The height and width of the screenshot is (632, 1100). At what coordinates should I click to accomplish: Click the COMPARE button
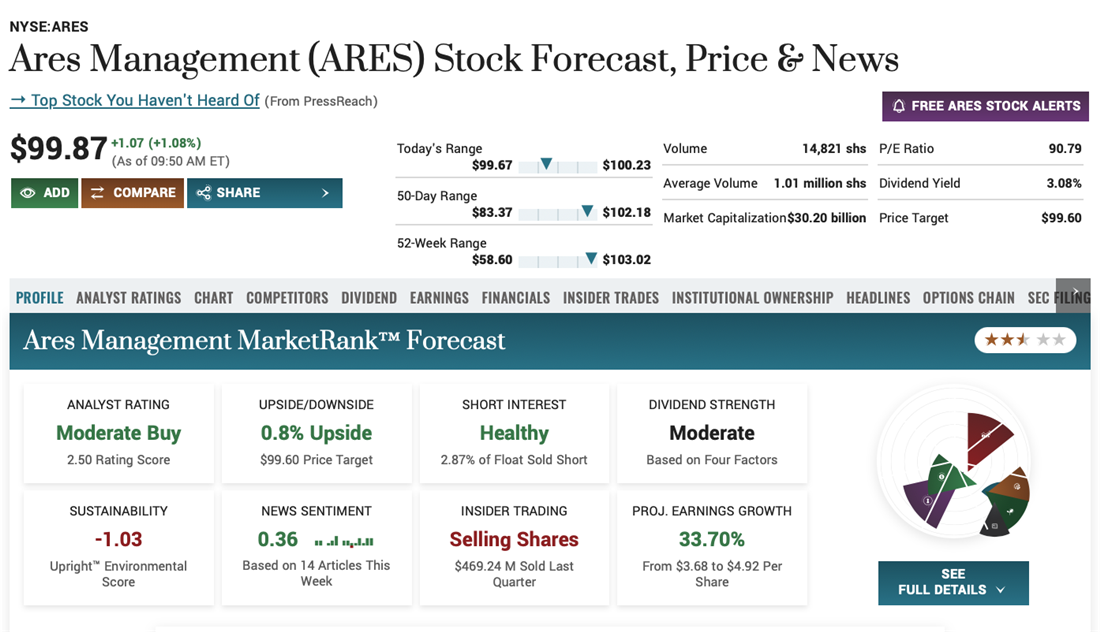[x=133, y=193]
